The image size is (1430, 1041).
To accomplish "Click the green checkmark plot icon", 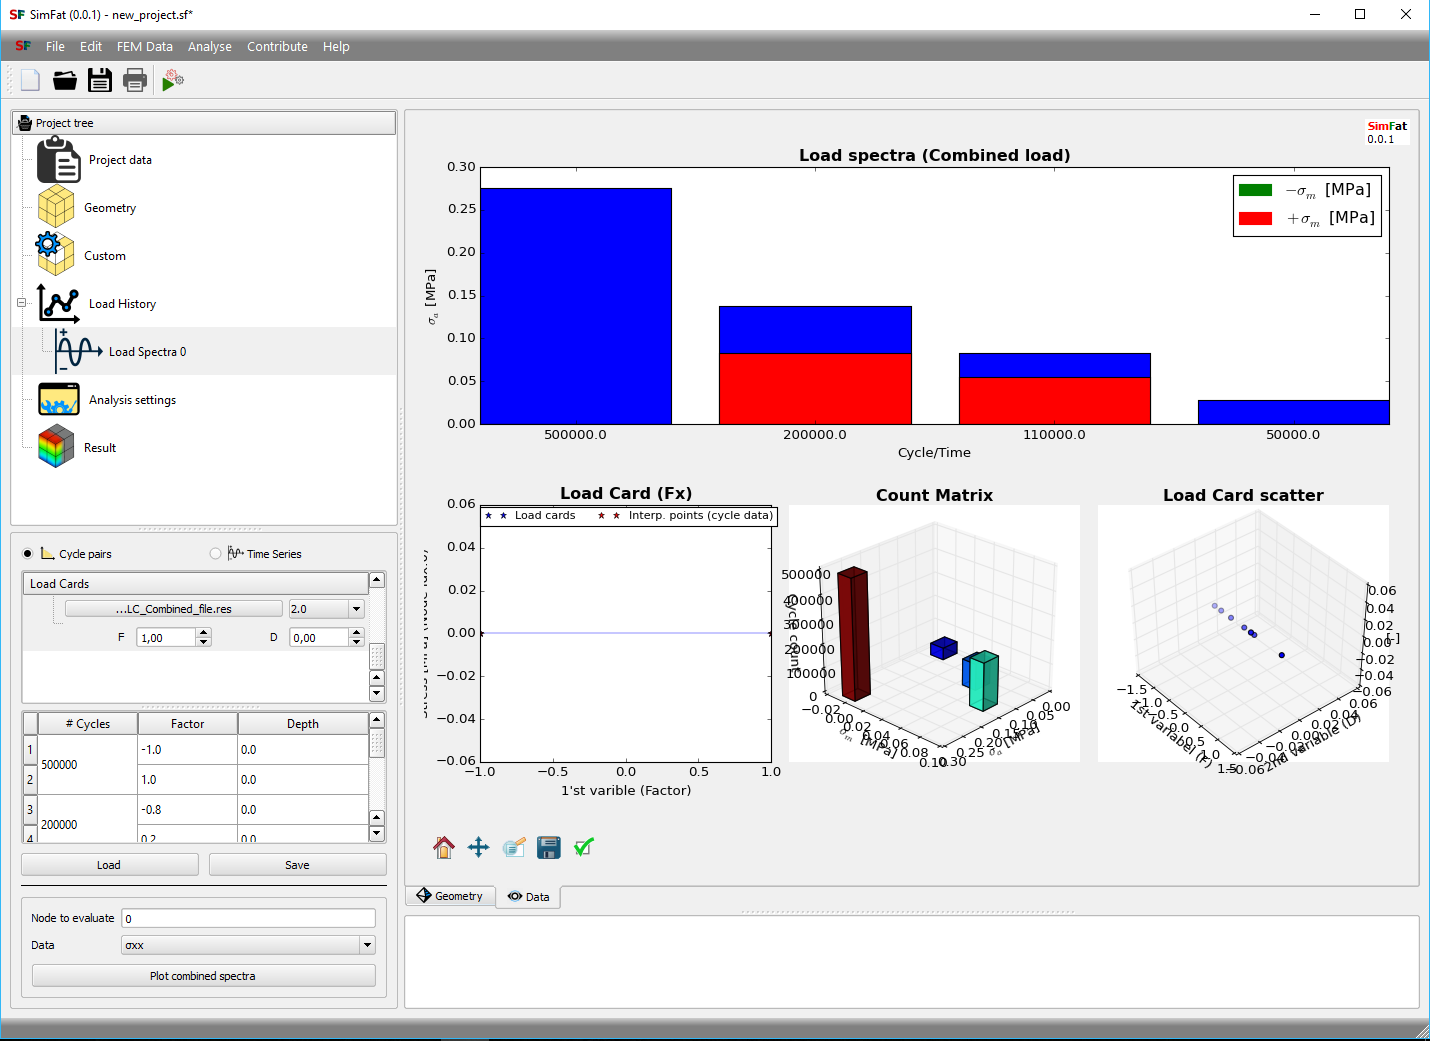I will [584, 848].
